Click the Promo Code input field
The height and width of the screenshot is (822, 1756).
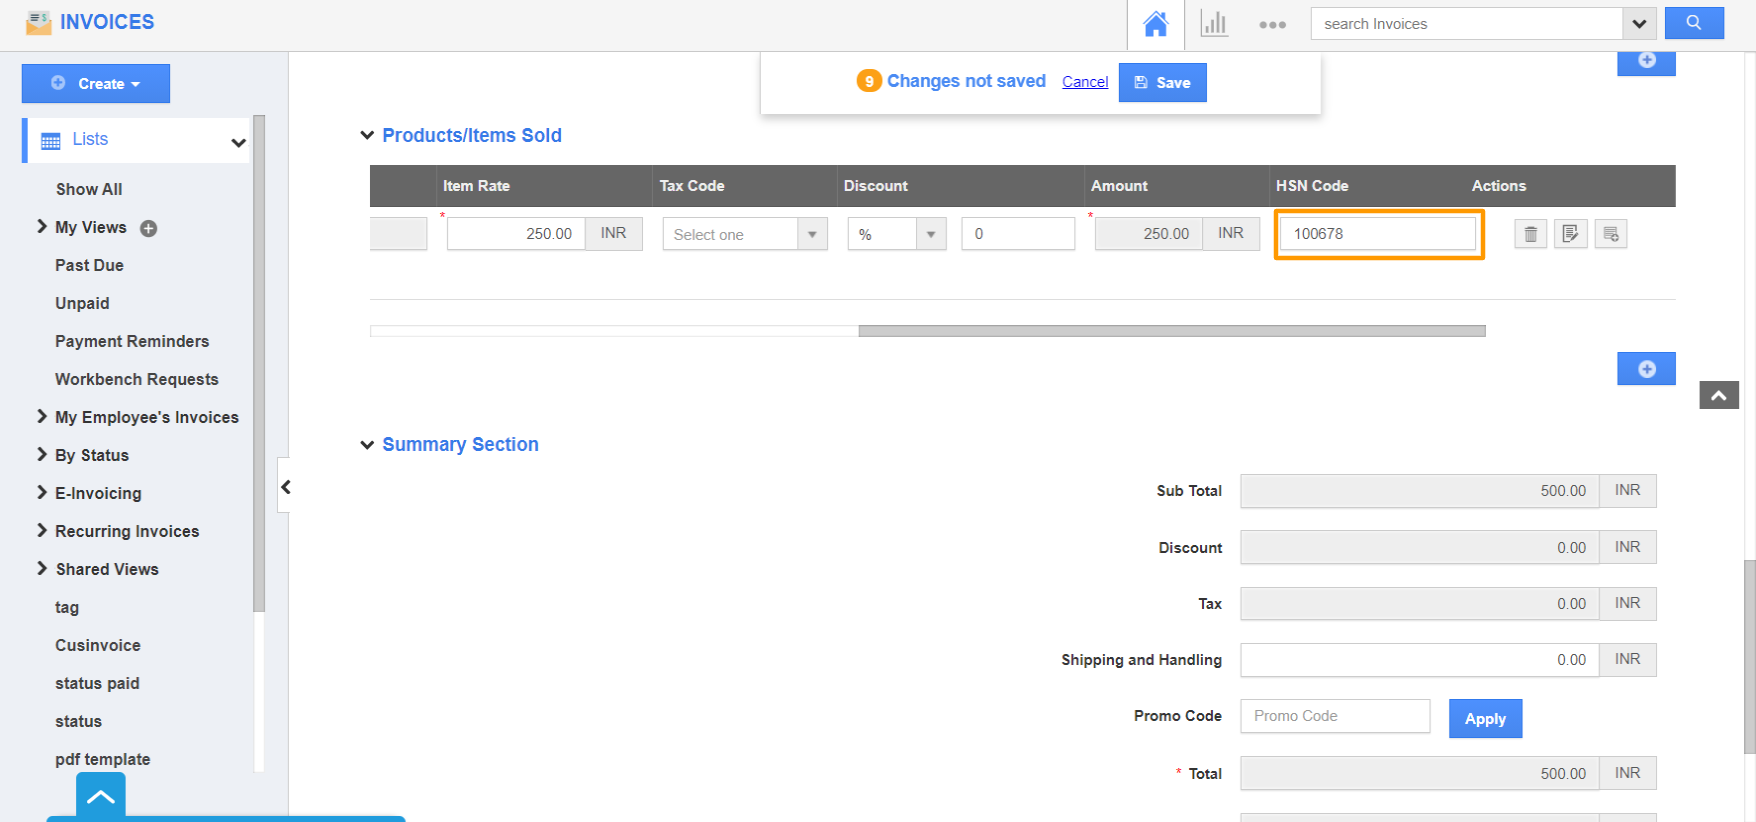tap(1335, 716)
